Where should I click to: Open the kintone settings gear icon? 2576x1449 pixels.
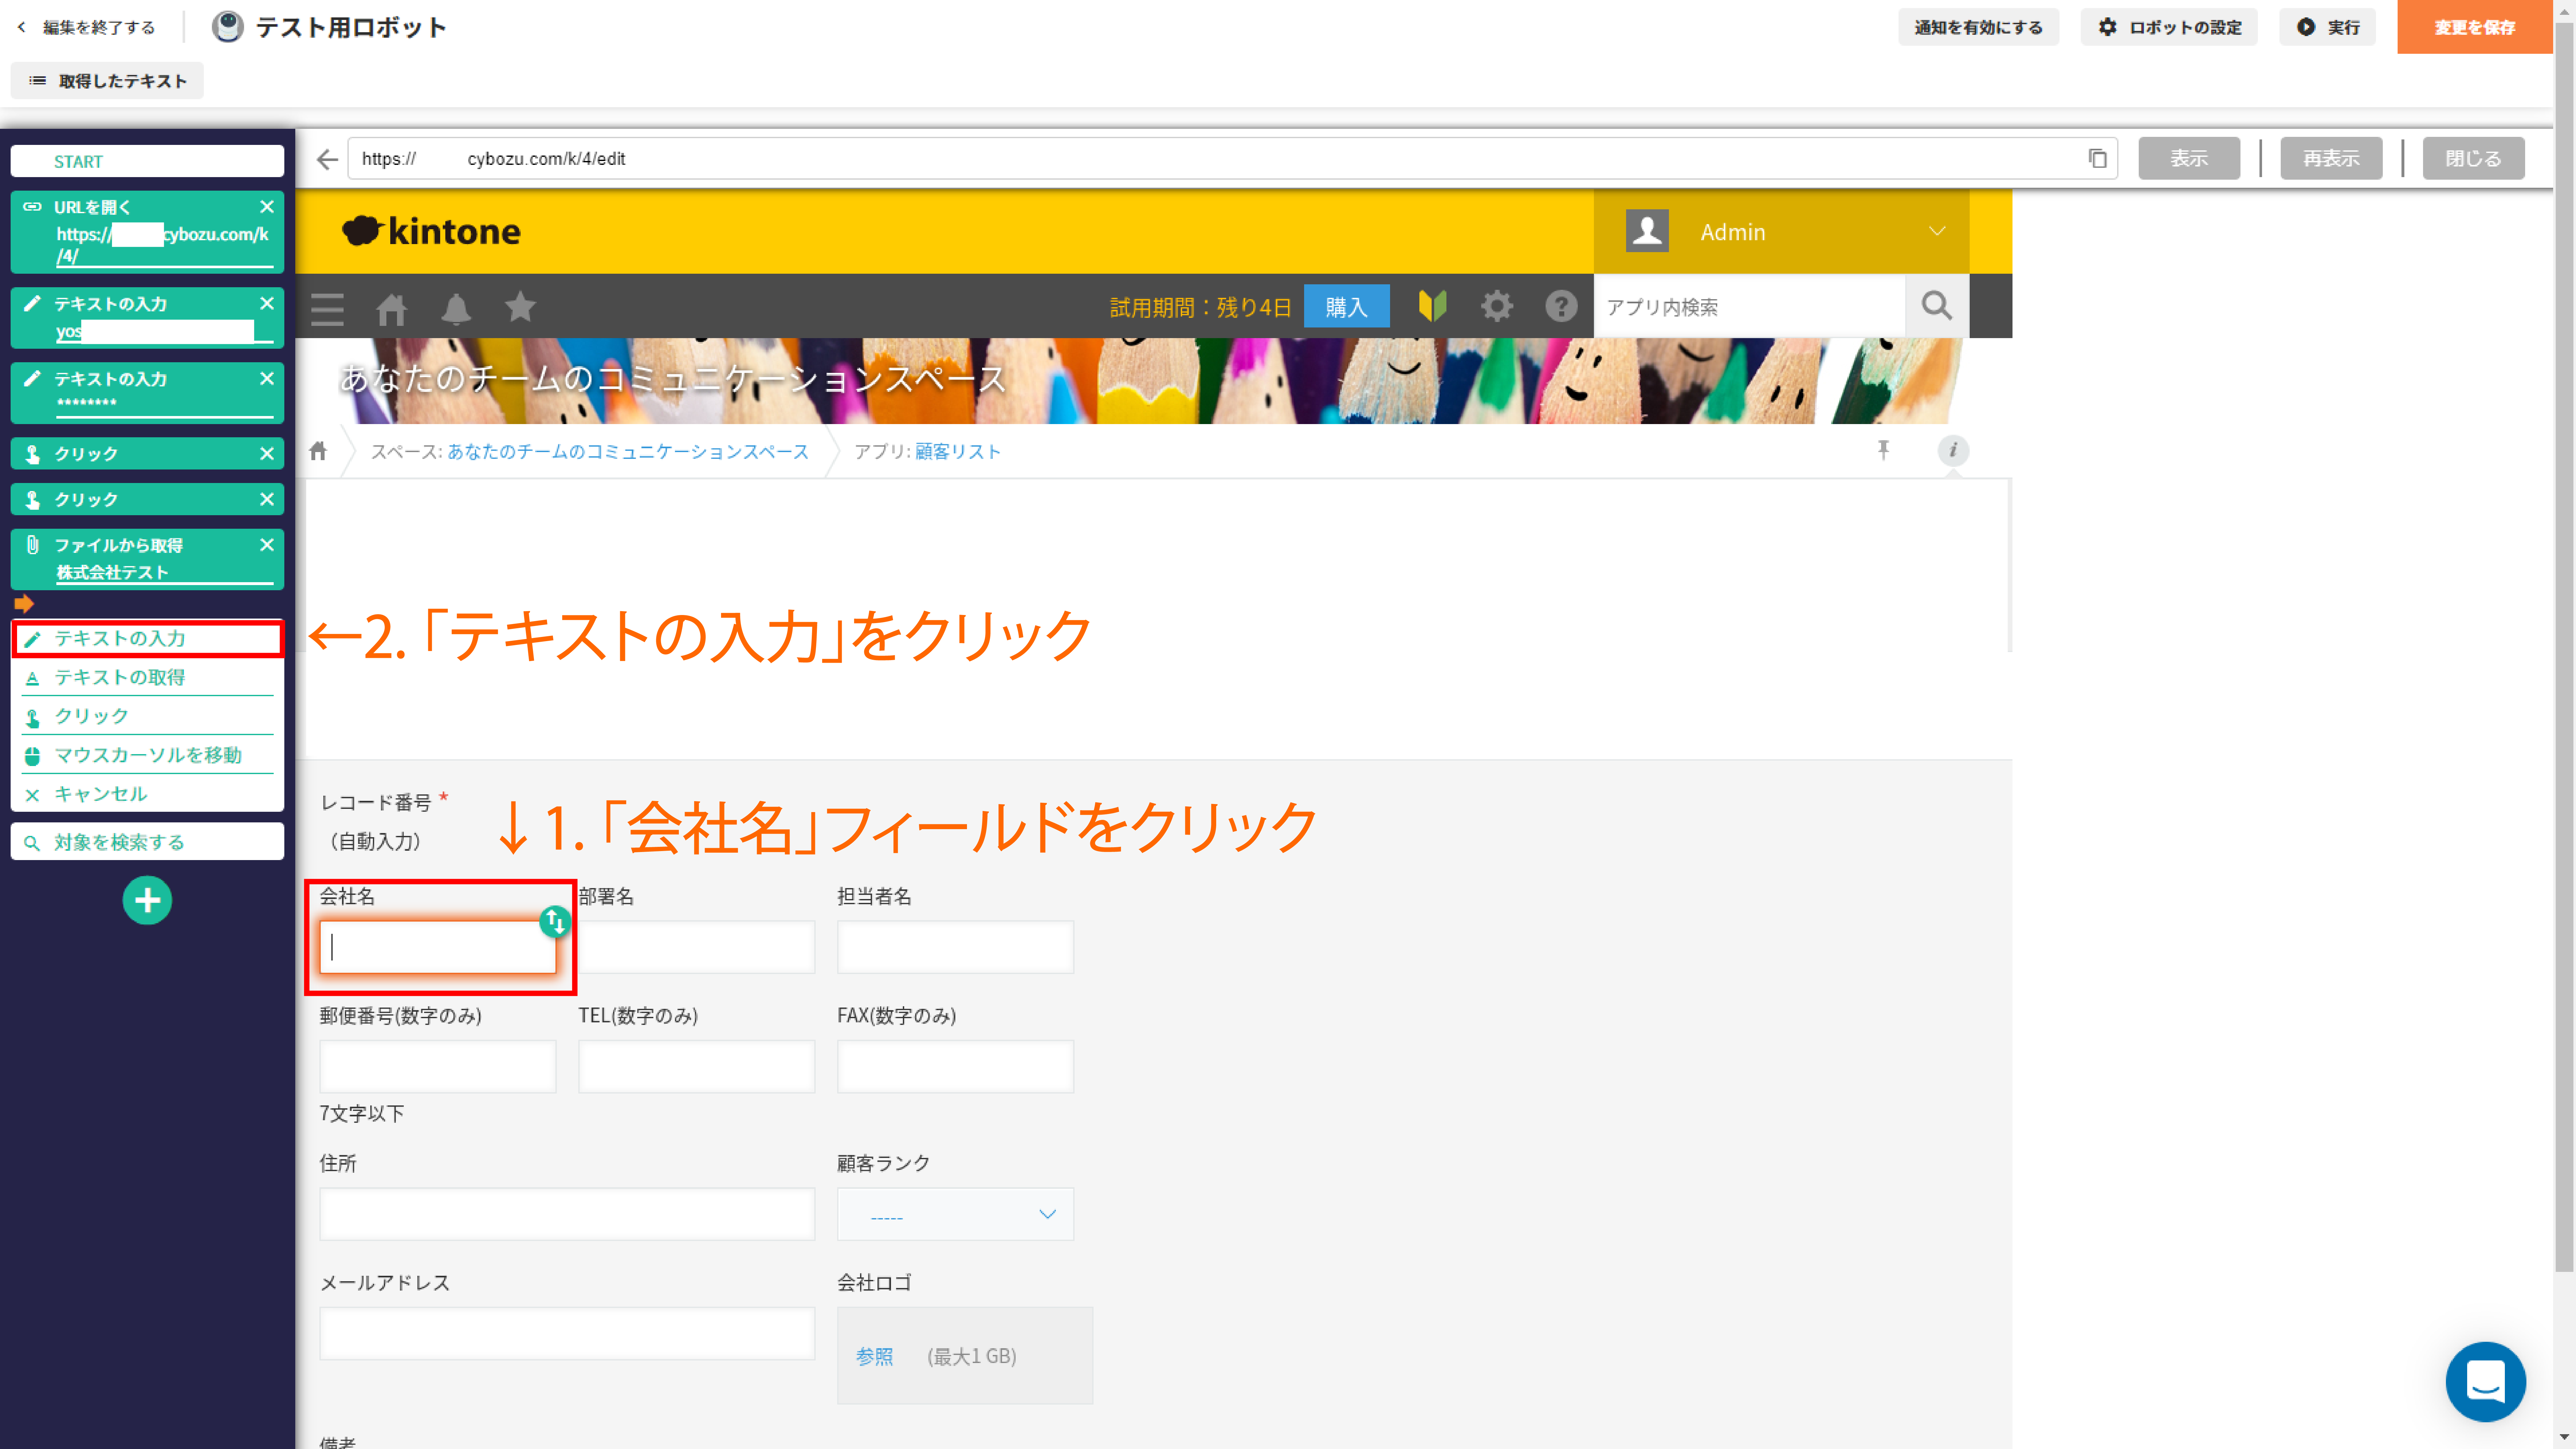click(1496, 306)
